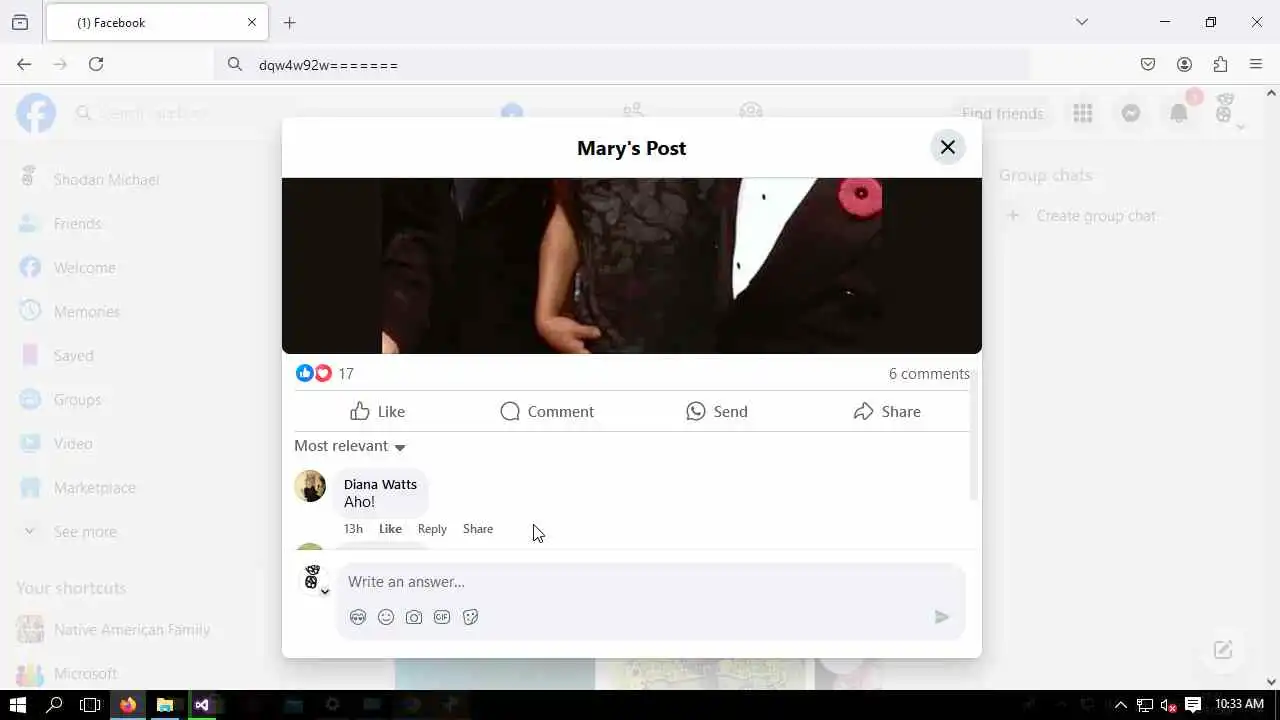Insert an avatar sticker in comment
The height and width of the screenshot is (720, 1280).
pos(358,617)
